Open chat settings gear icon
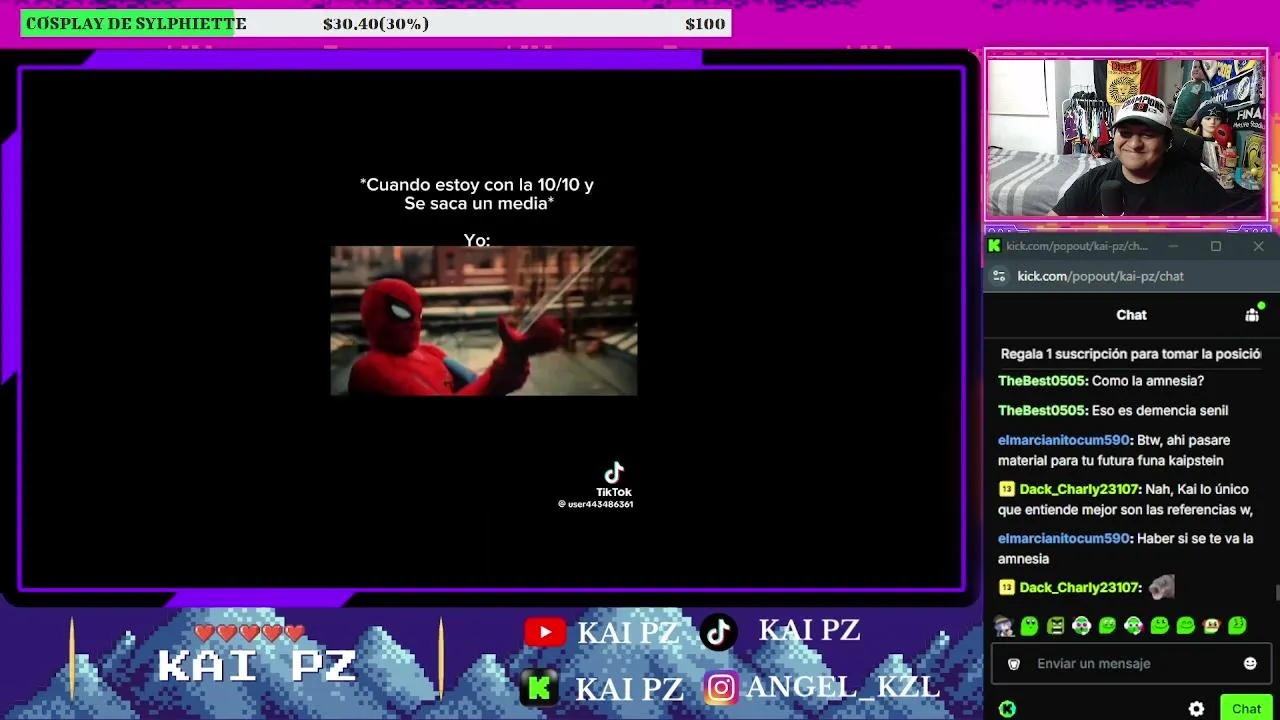Image resolution: width=1280 pixels, height=720 pixels. pyautogui.click(x=1196, y=709)
